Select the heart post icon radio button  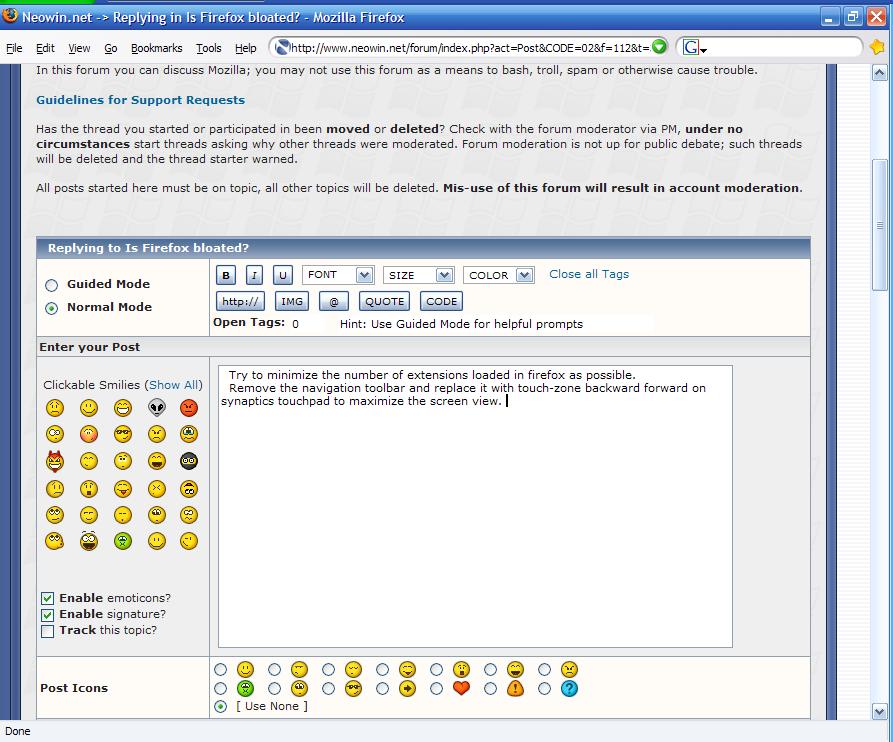pos(436,689)
